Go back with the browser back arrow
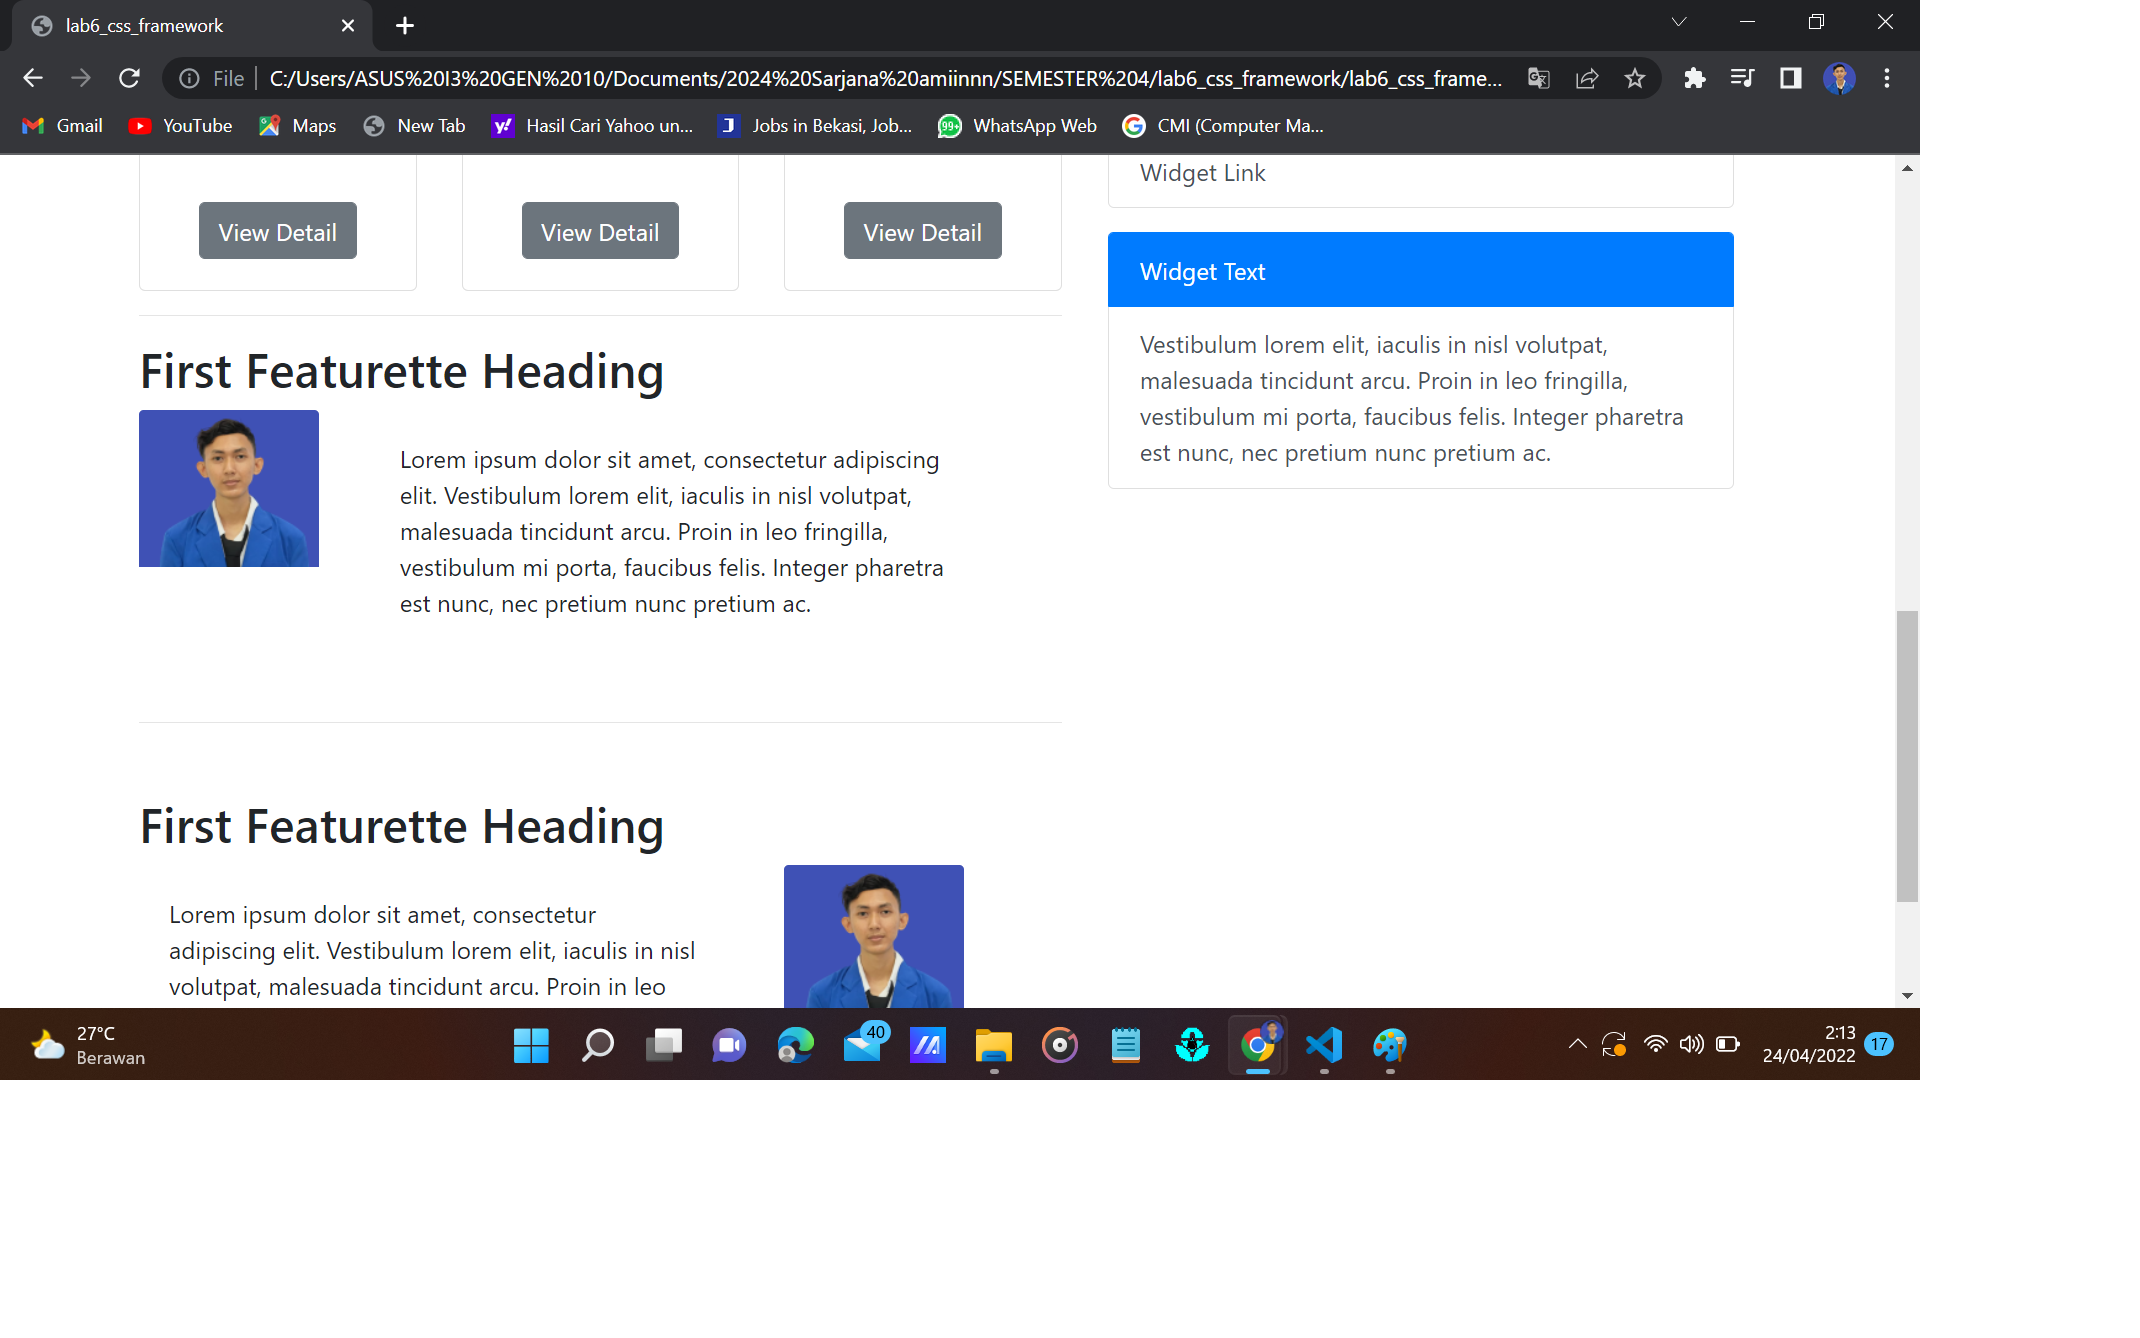The image size is (2140, 1338). [x=33, y=78]
